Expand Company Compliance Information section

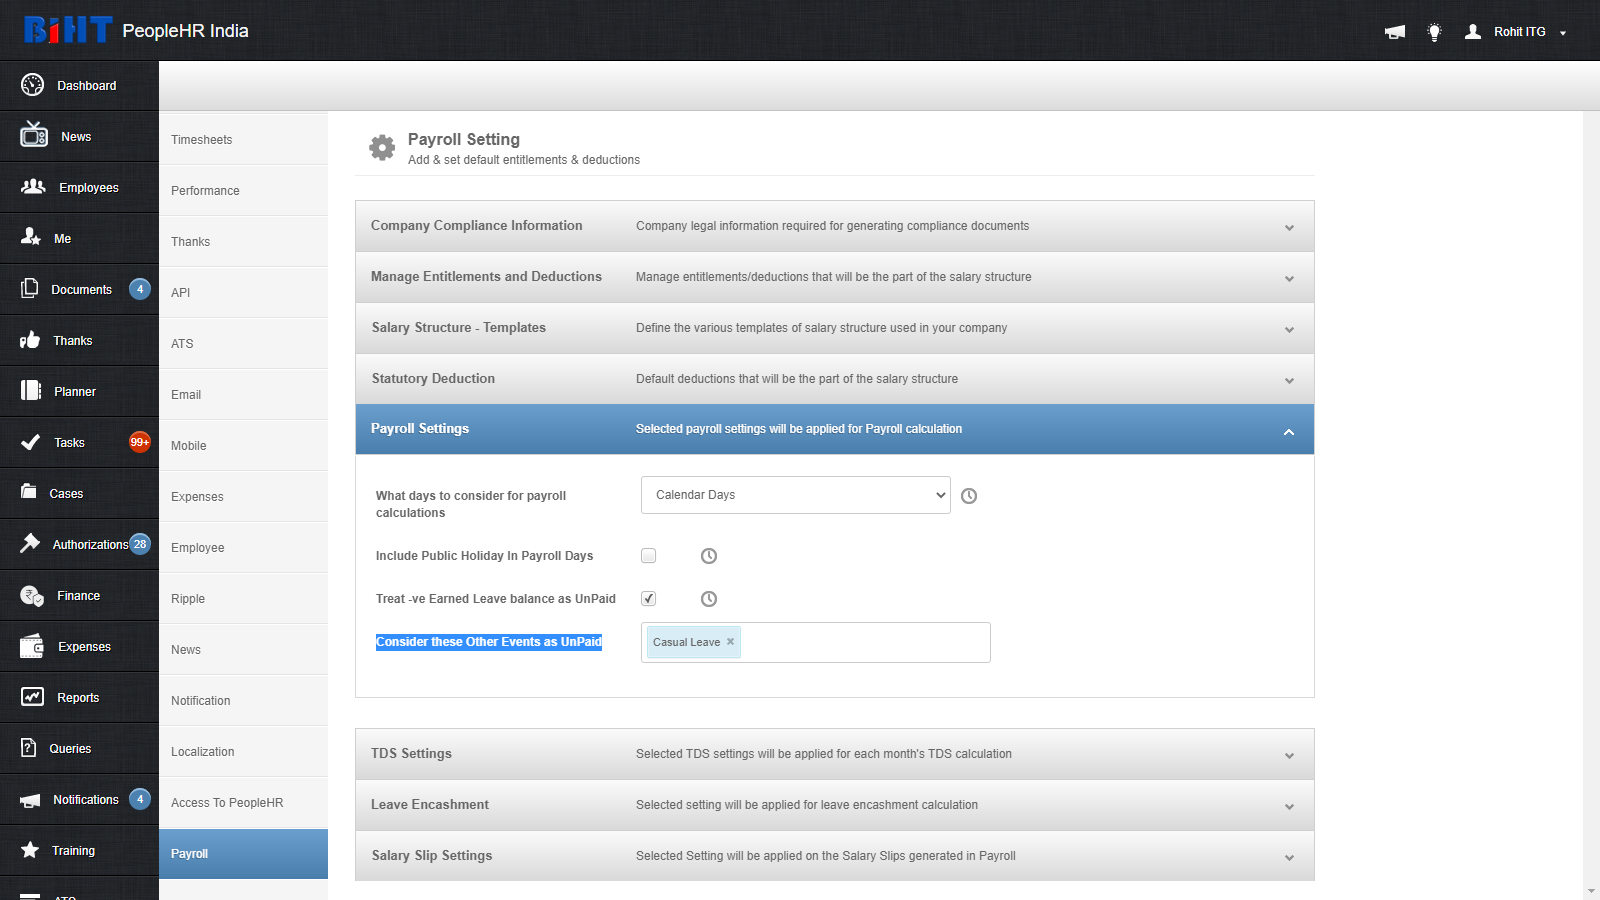[835, 226]
